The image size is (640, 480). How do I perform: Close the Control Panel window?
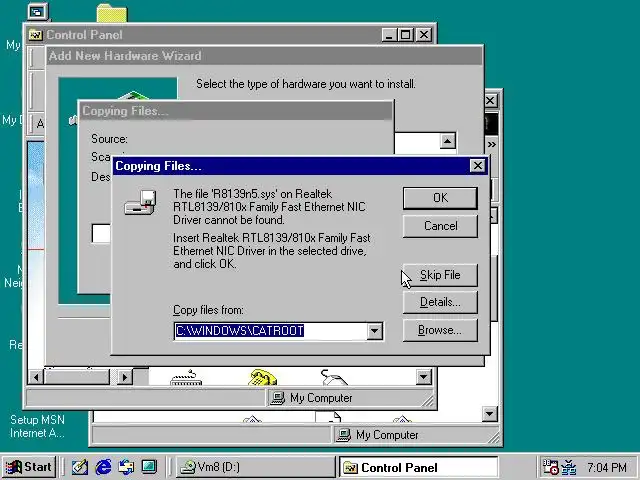(x=424, y=35)
